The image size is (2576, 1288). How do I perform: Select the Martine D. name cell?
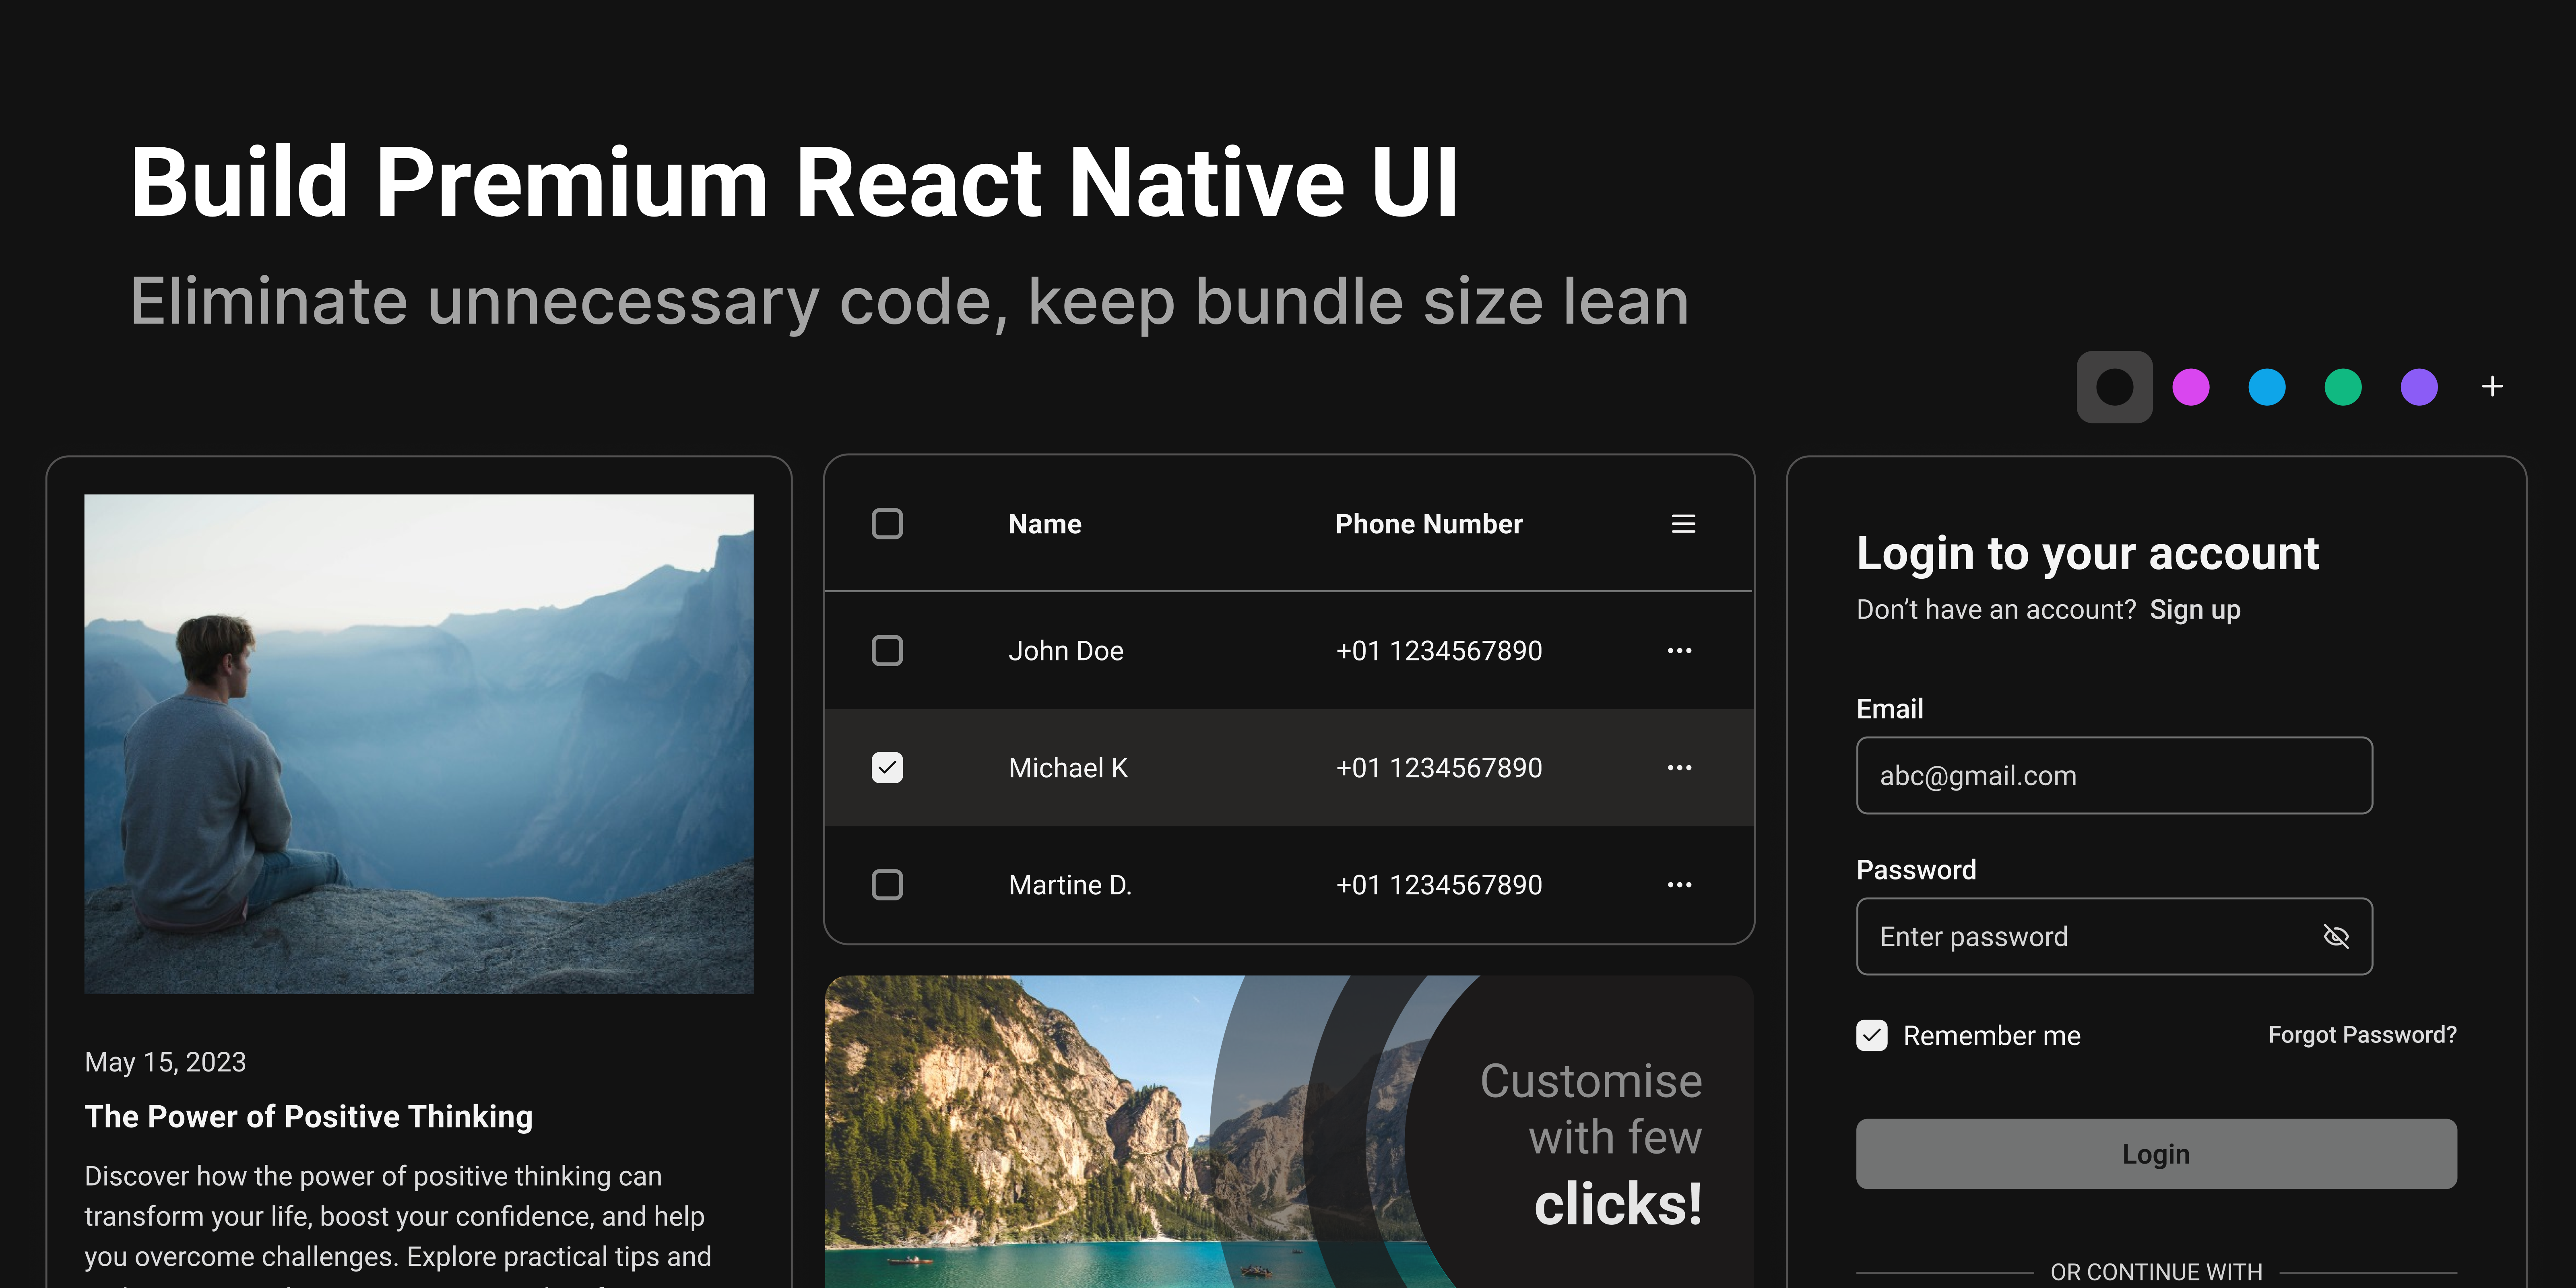click(x=1070, y=885)
